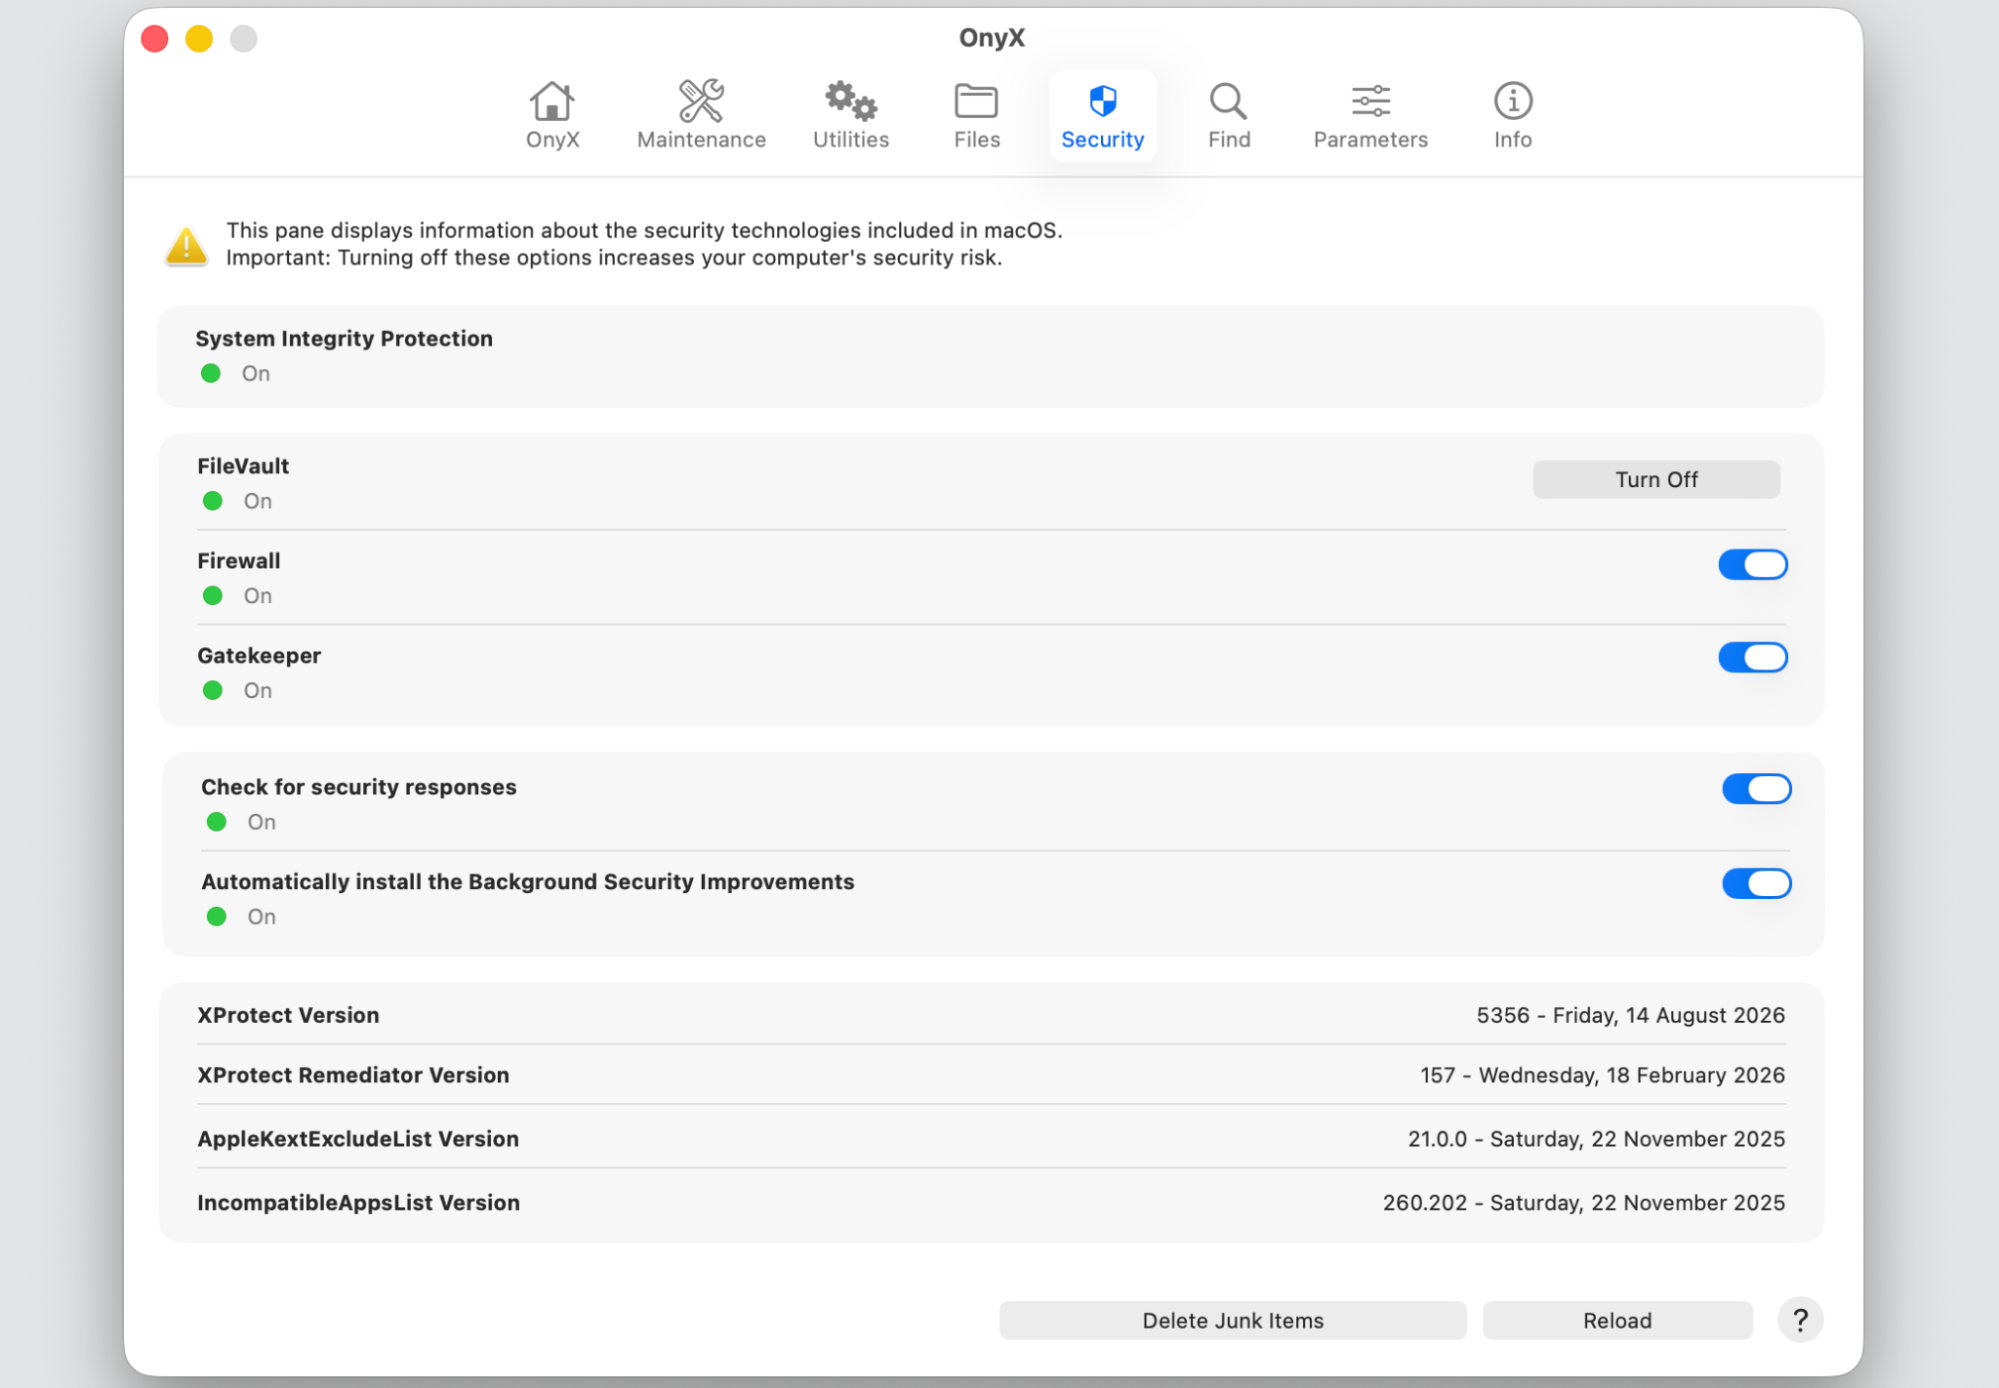
Task: Click the System Integrity Protection heading
Action: point(344,338)
